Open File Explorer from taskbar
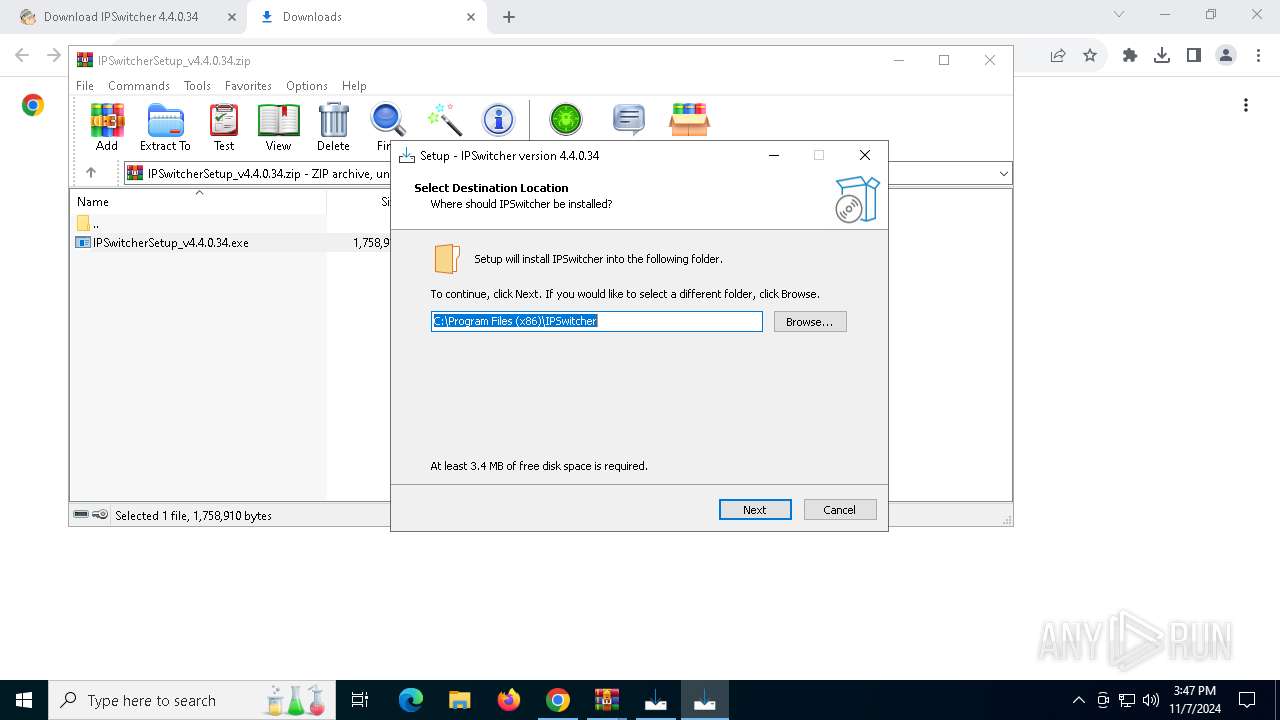 click(459, 700)
